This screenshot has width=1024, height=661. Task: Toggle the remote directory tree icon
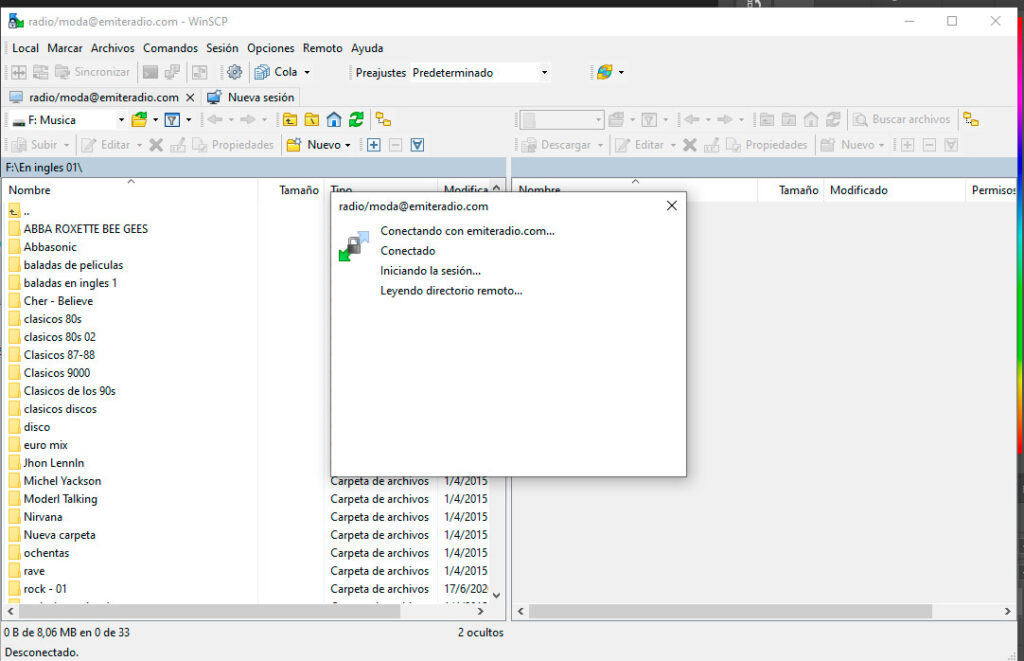pyautogui.click(x=971, y=120)
